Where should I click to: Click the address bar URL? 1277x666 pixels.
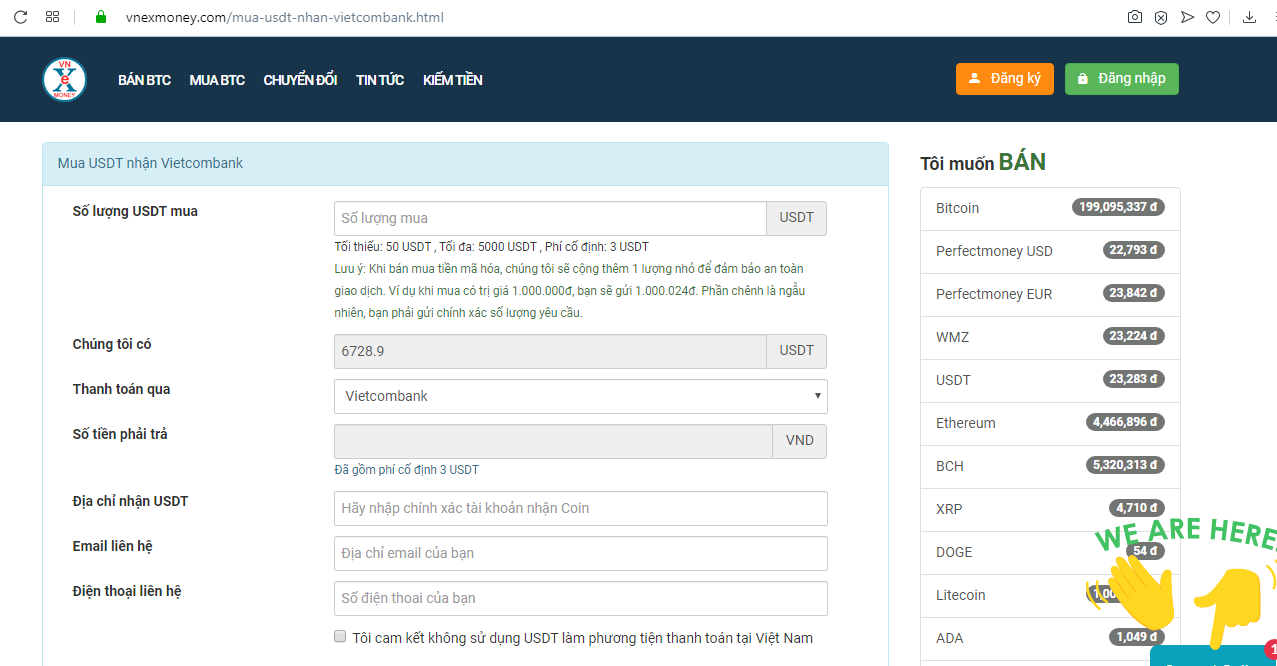point(285,17)
